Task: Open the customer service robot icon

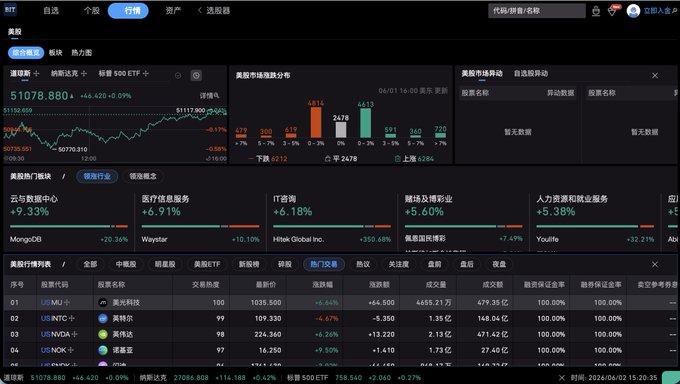Action: 596,11
